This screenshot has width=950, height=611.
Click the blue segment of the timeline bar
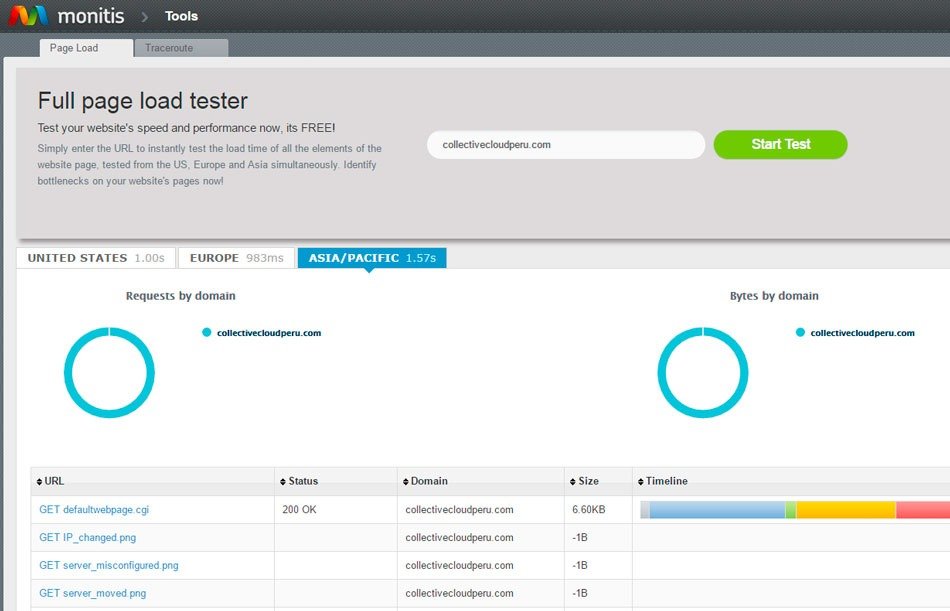click(x=717, y=510)
